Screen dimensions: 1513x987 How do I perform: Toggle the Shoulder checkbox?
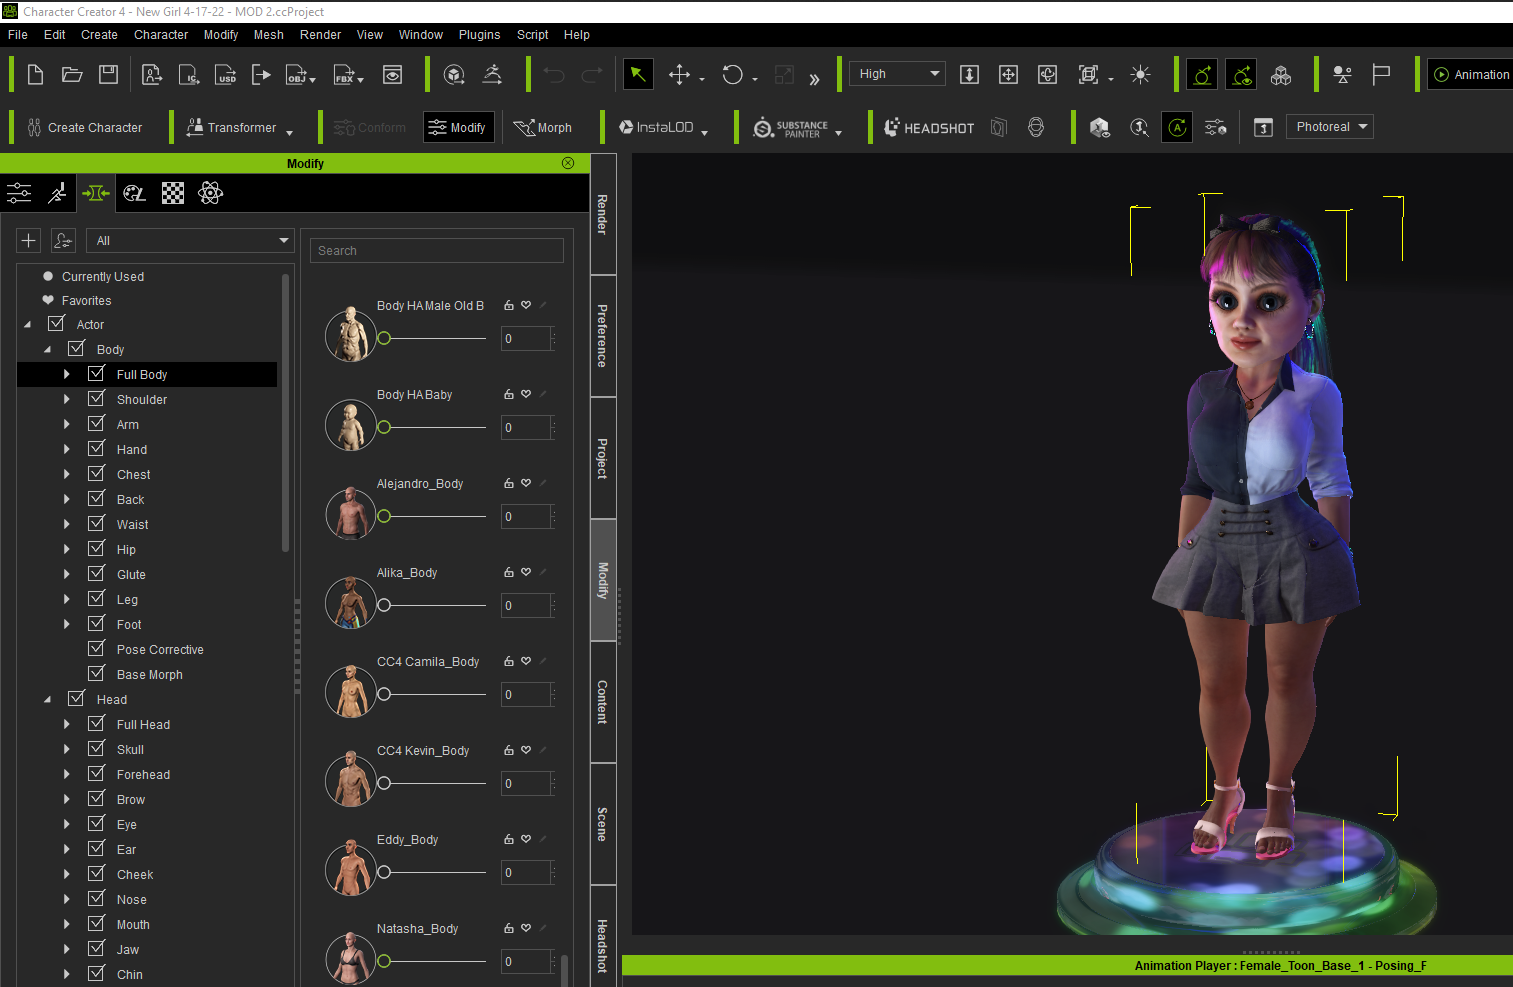click(97, 399)
